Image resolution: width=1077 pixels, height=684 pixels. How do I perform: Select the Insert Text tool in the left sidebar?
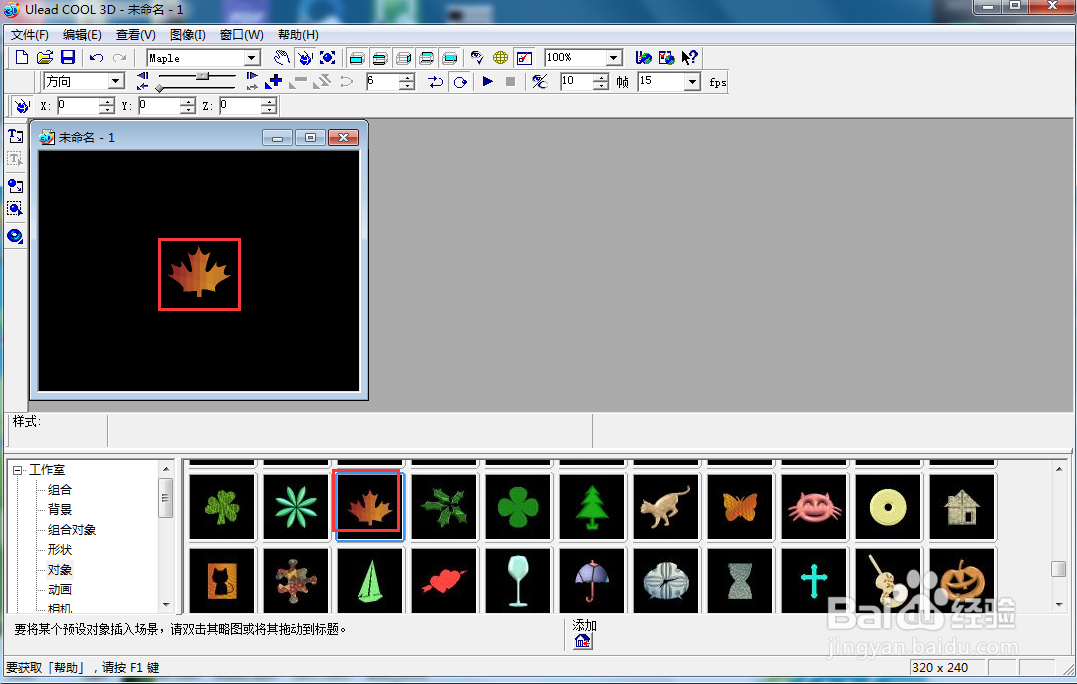(x=15, y=136)
